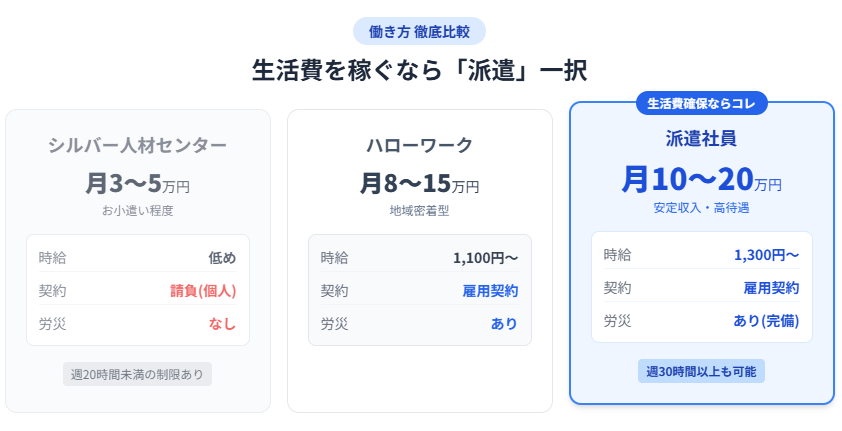Click the お小遣い程度 subtitle
The height and width of the screenshot is (431, 842).
click(x=138, y=211)
